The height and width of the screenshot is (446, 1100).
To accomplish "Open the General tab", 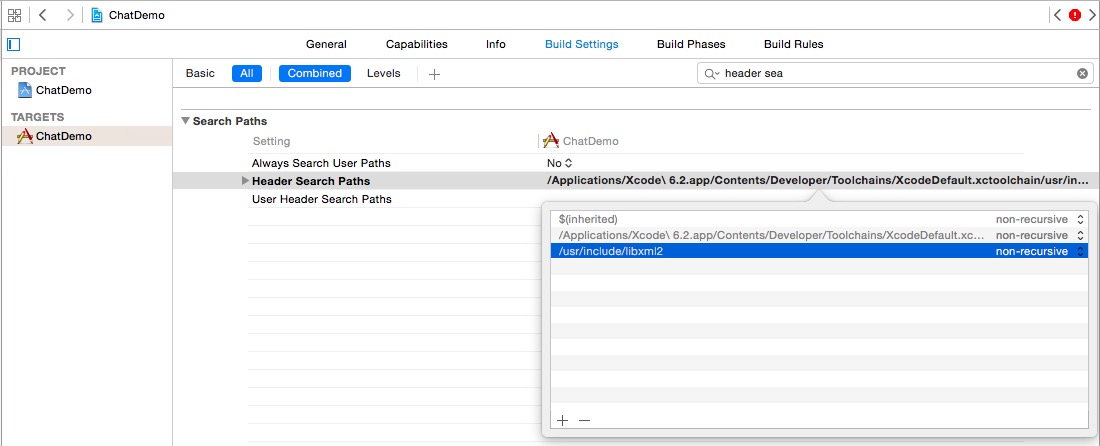I will point(326,44).
